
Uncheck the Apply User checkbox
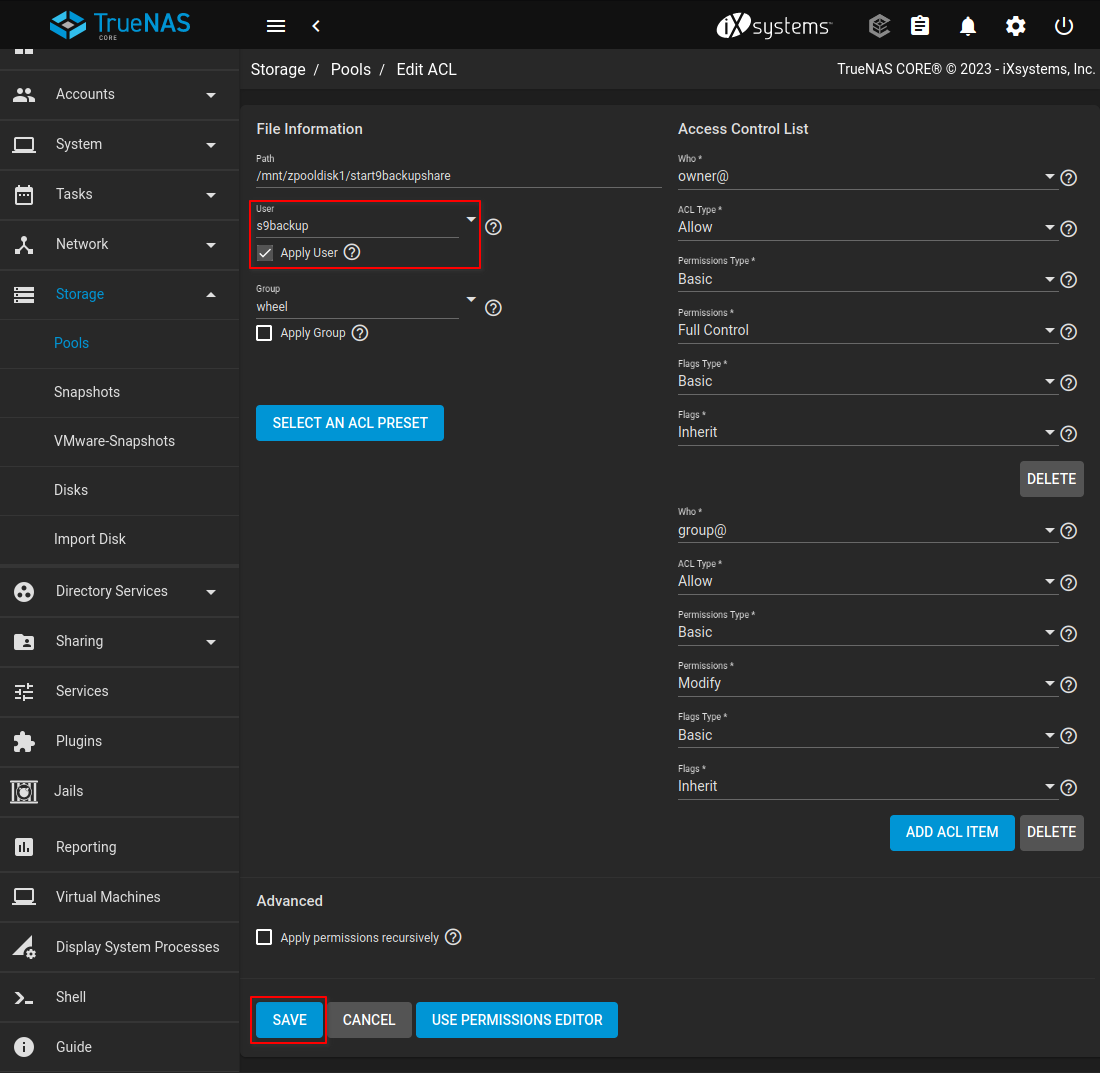tap(265, 253)
